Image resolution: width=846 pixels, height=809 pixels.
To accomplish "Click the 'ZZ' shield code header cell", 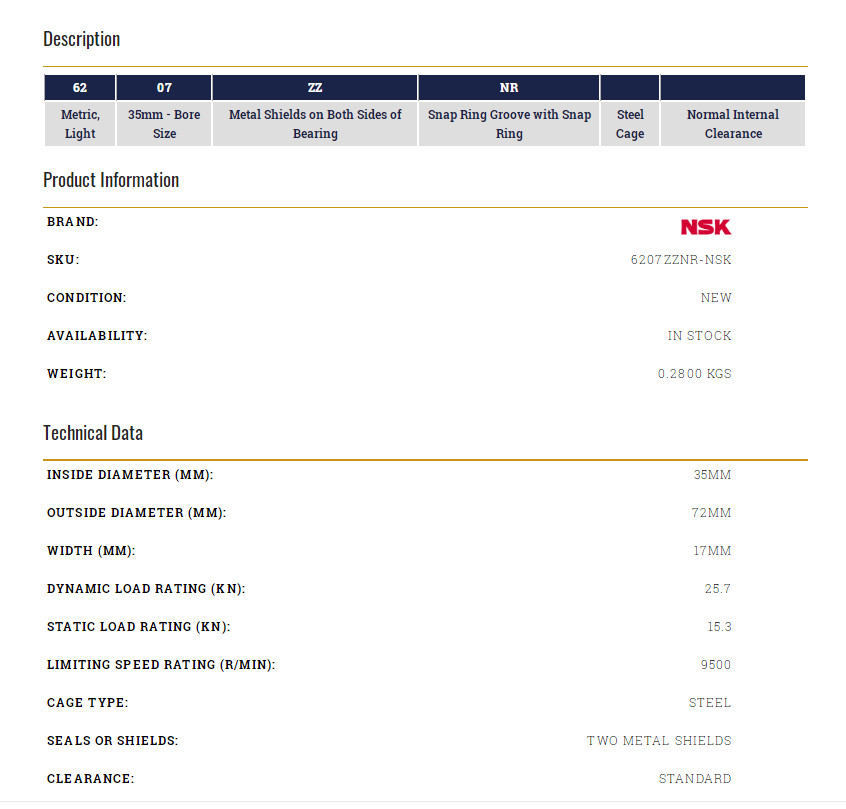I will point(315,88).
